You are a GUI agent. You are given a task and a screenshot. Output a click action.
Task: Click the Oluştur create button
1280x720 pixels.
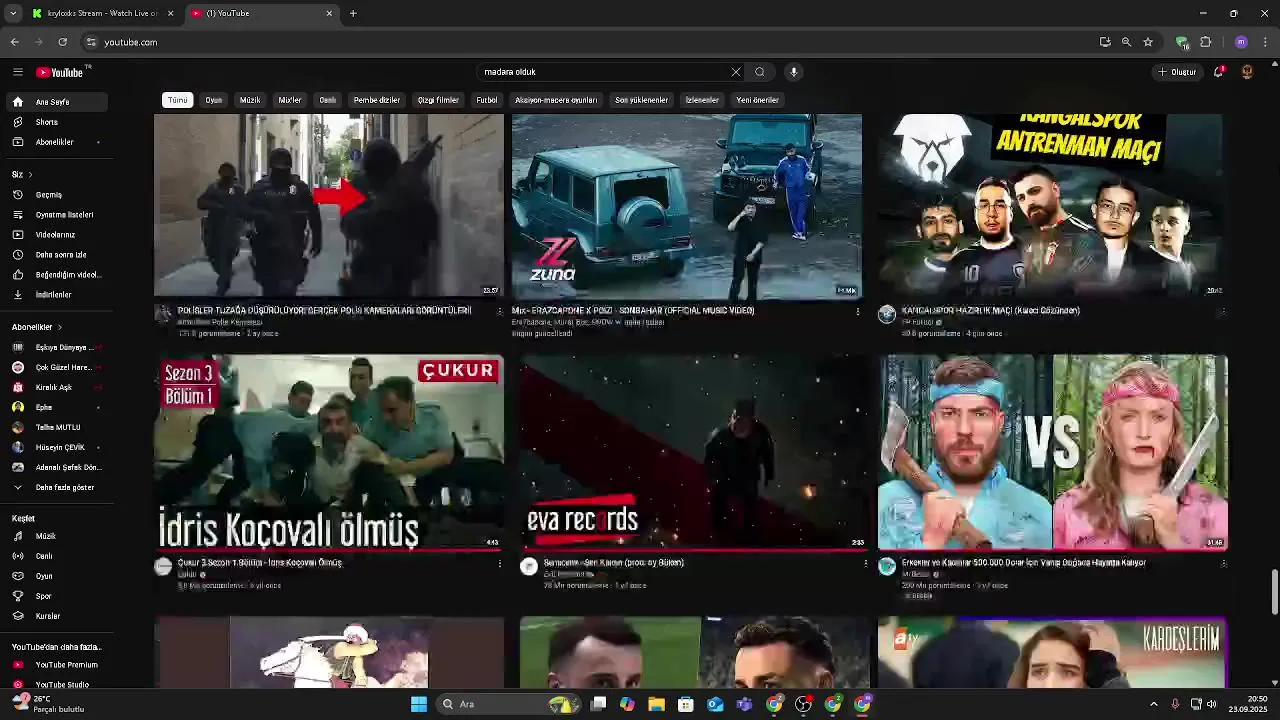coord(1178,72)
